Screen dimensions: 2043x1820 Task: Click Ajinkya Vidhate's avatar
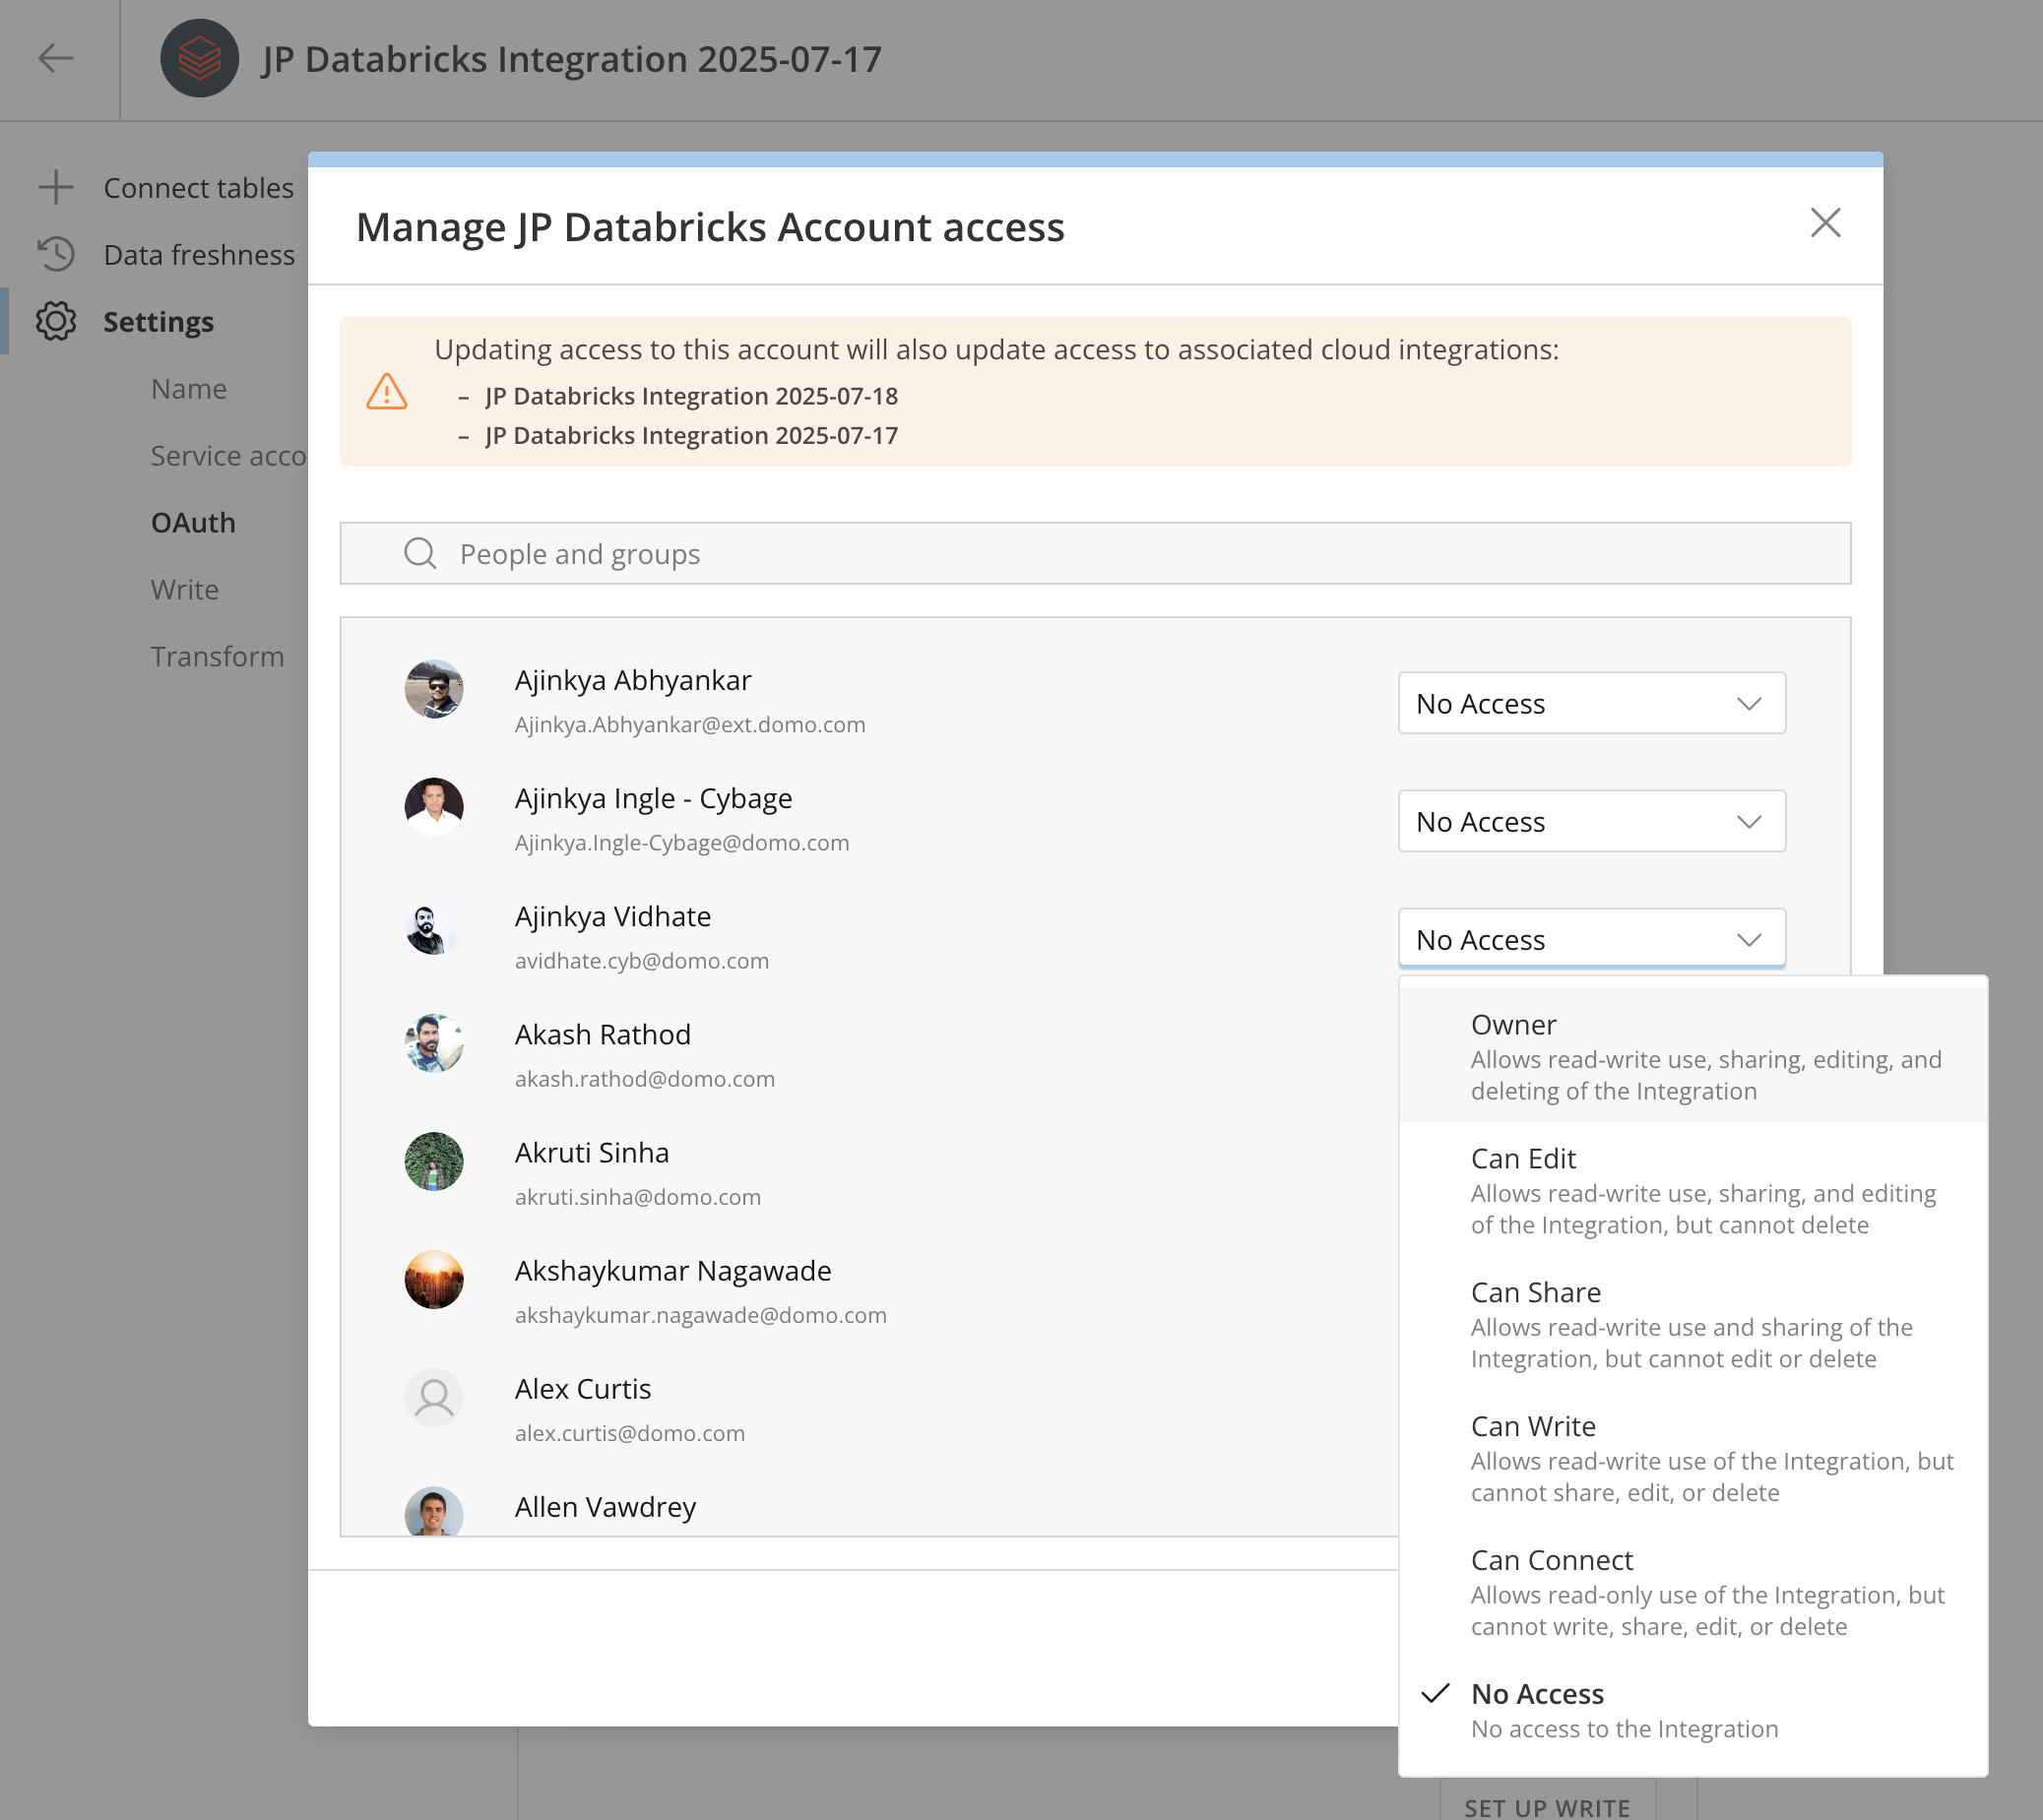click(x=434, y=925)
